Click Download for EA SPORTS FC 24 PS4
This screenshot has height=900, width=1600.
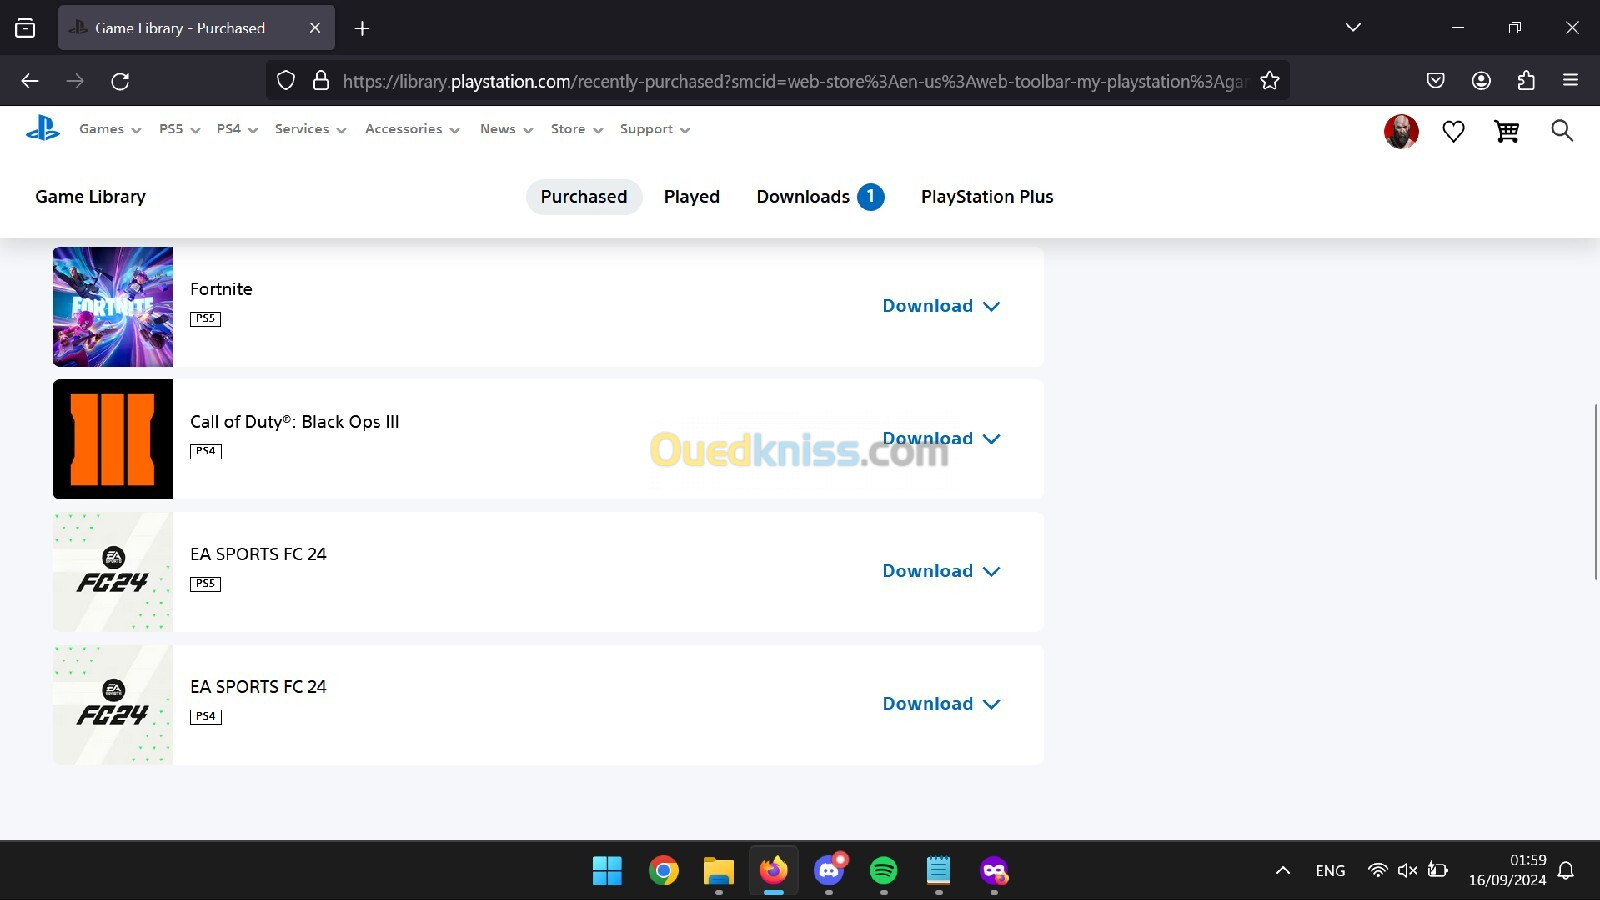pyautogui.click(x=941, y=704)
